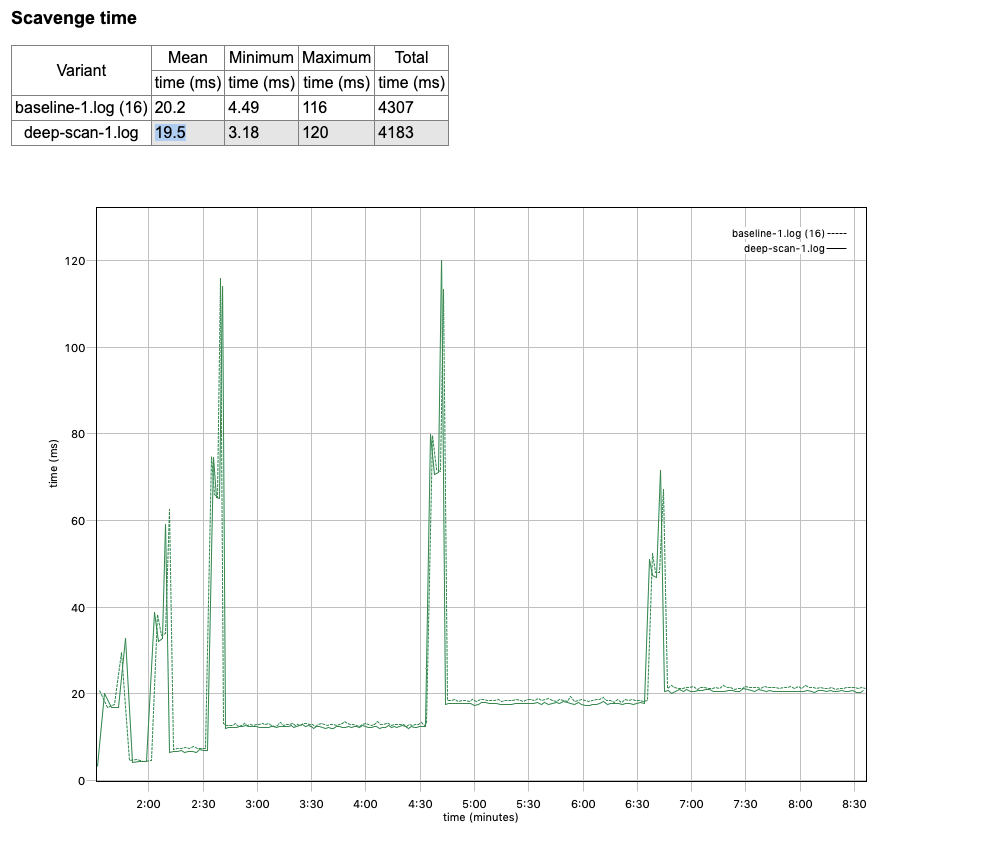Click the 'Total' column header
Image resolution: width=983 pixels, height=842 pixels.
pyautogui.click(x=411, y=58)
